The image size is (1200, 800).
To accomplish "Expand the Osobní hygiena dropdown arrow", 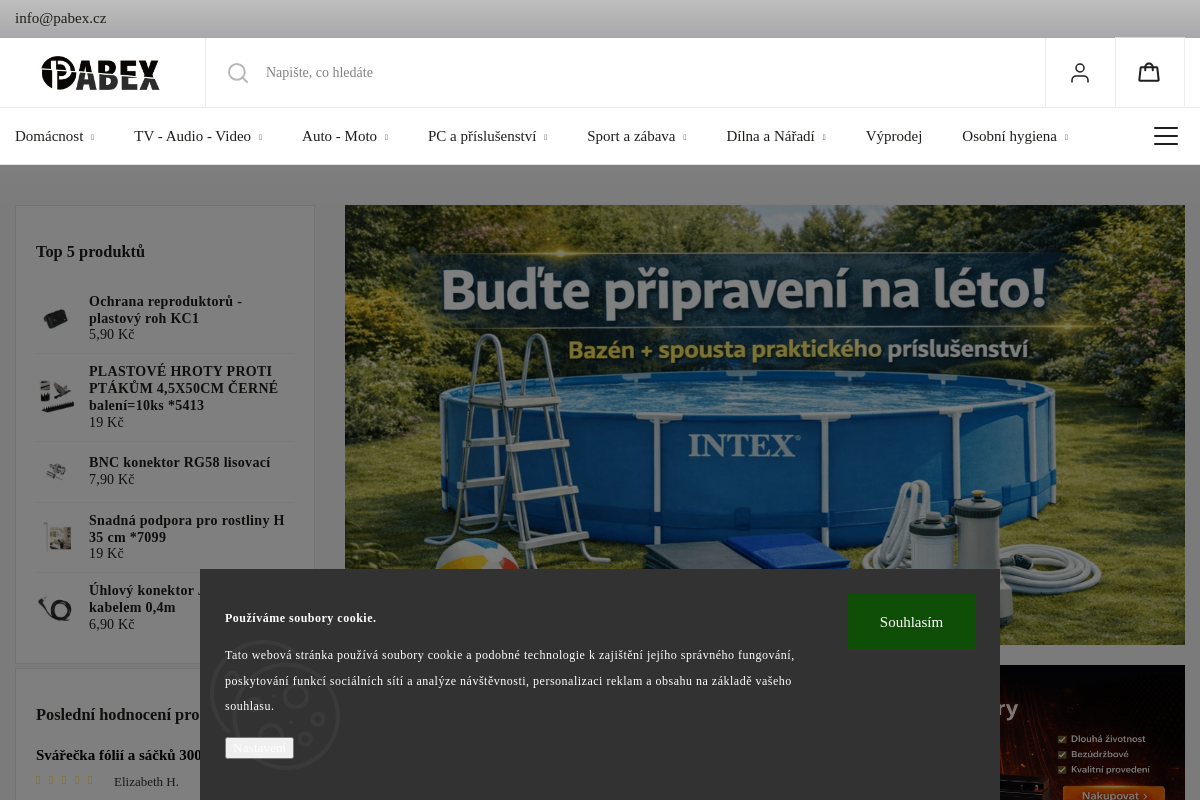I will click(1066, 137).
